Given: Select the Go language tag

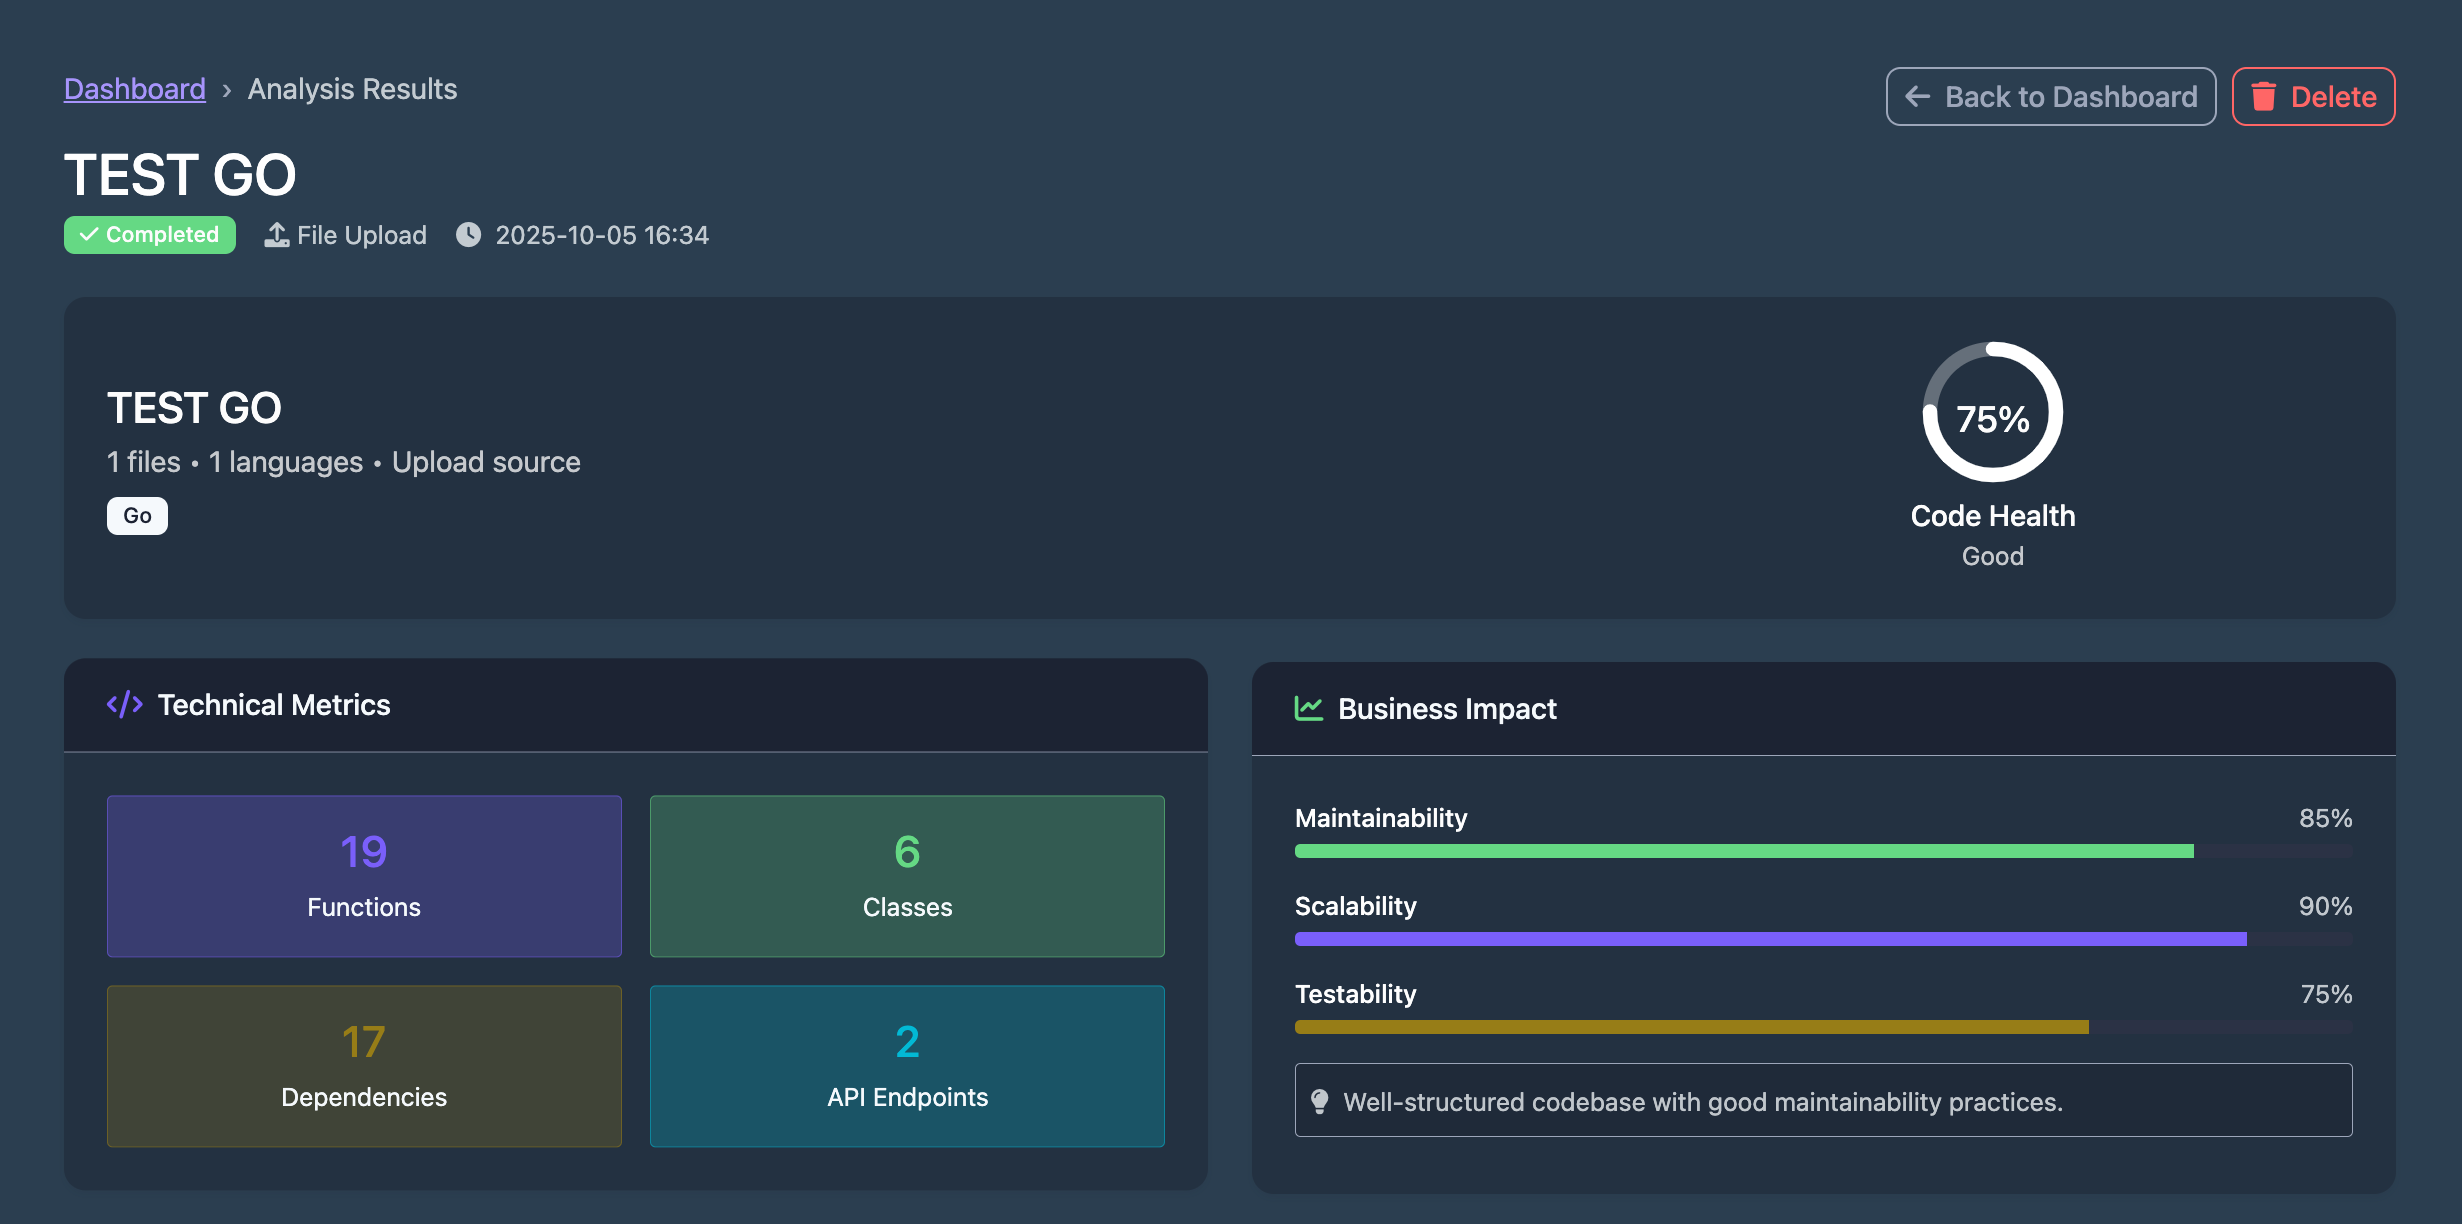Looking at the screenshot, I should point(136,515).
